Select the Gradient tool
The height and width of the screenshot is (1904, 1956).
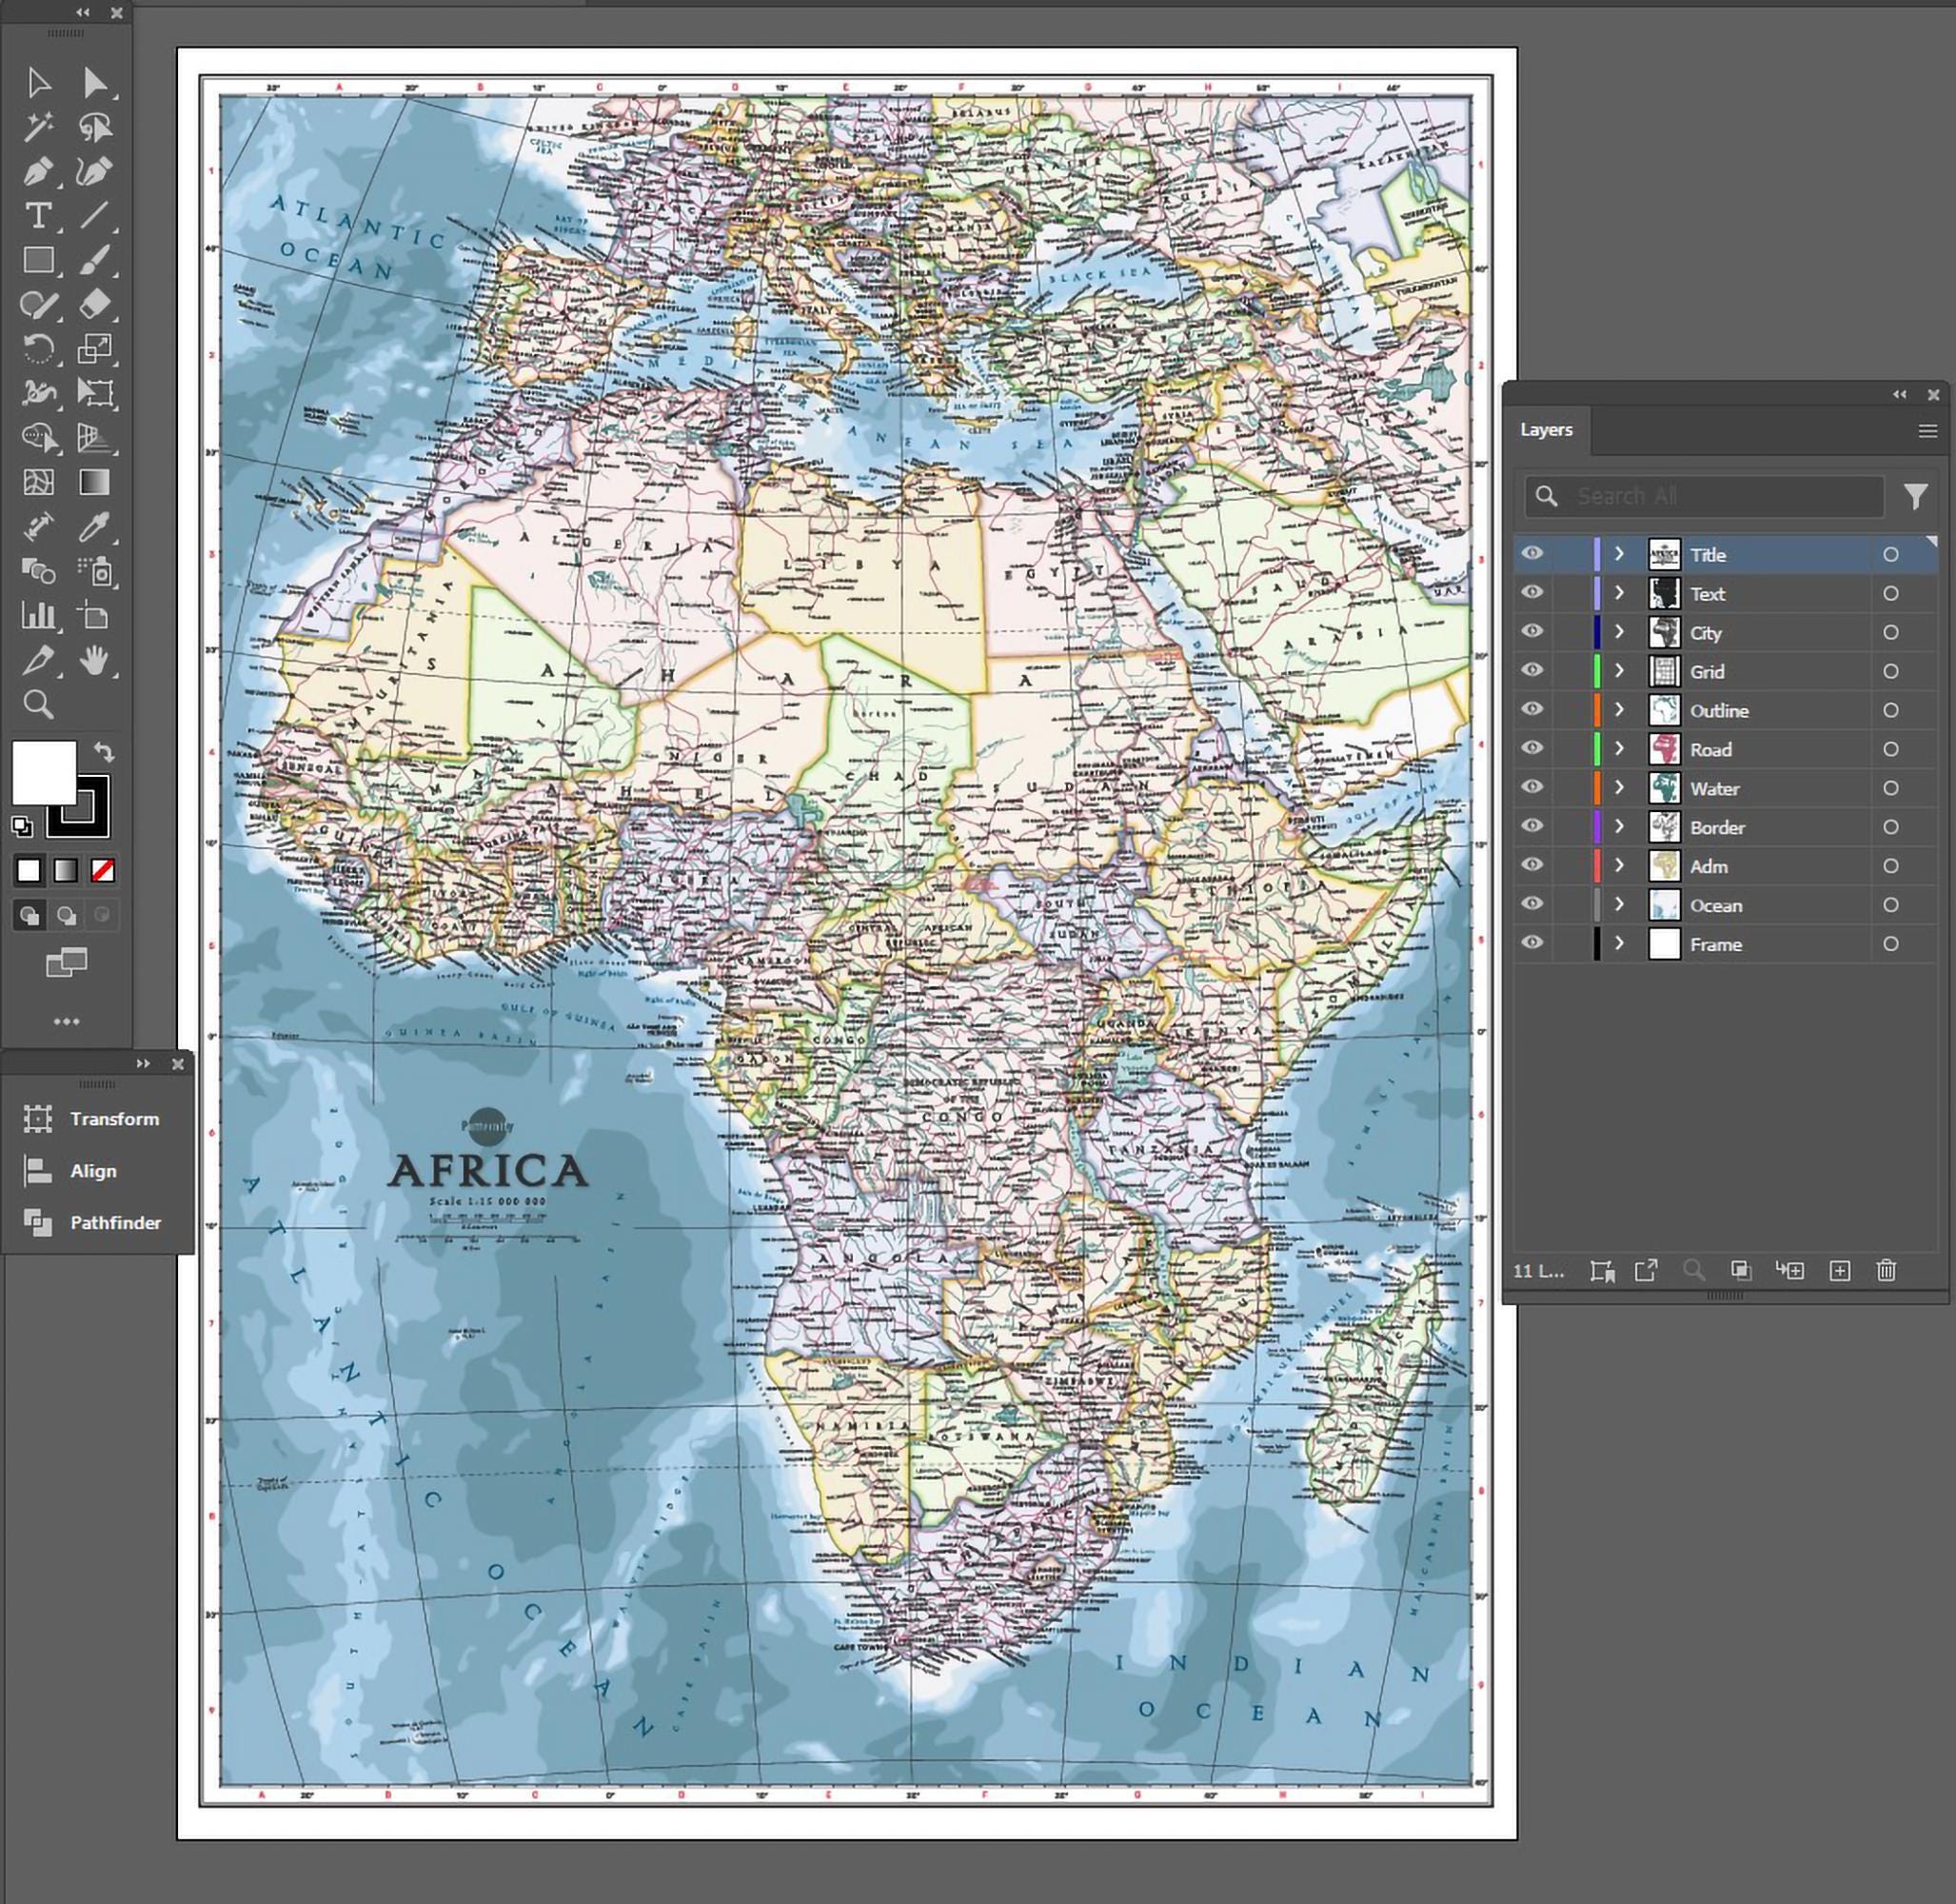95,482
